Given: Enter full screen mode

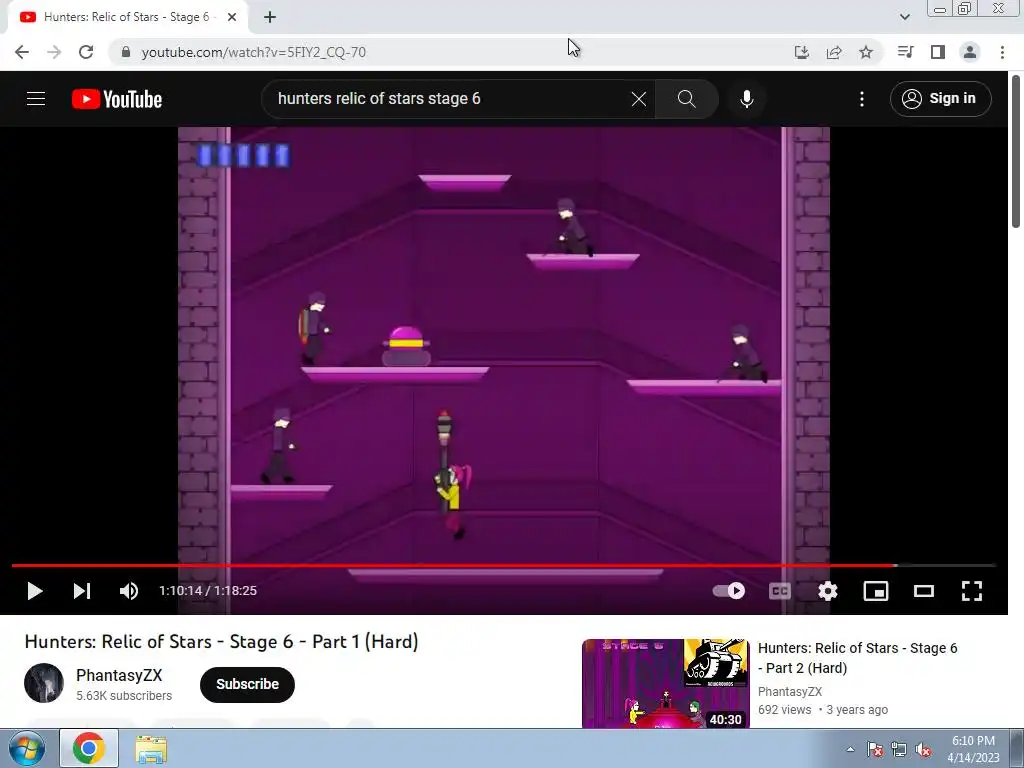Looking at the screenshot, I should click(972, 591).
